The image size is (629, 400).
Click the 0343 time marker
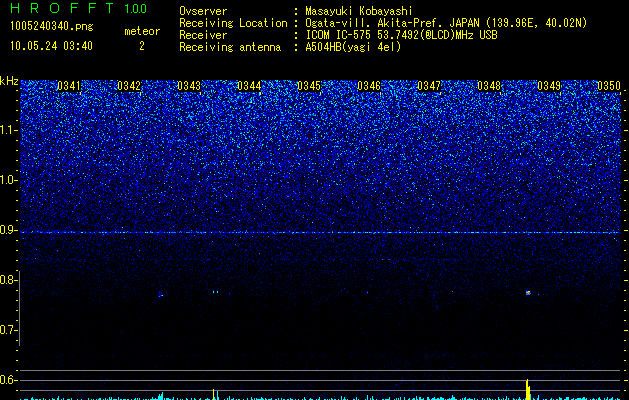(189, 86)
